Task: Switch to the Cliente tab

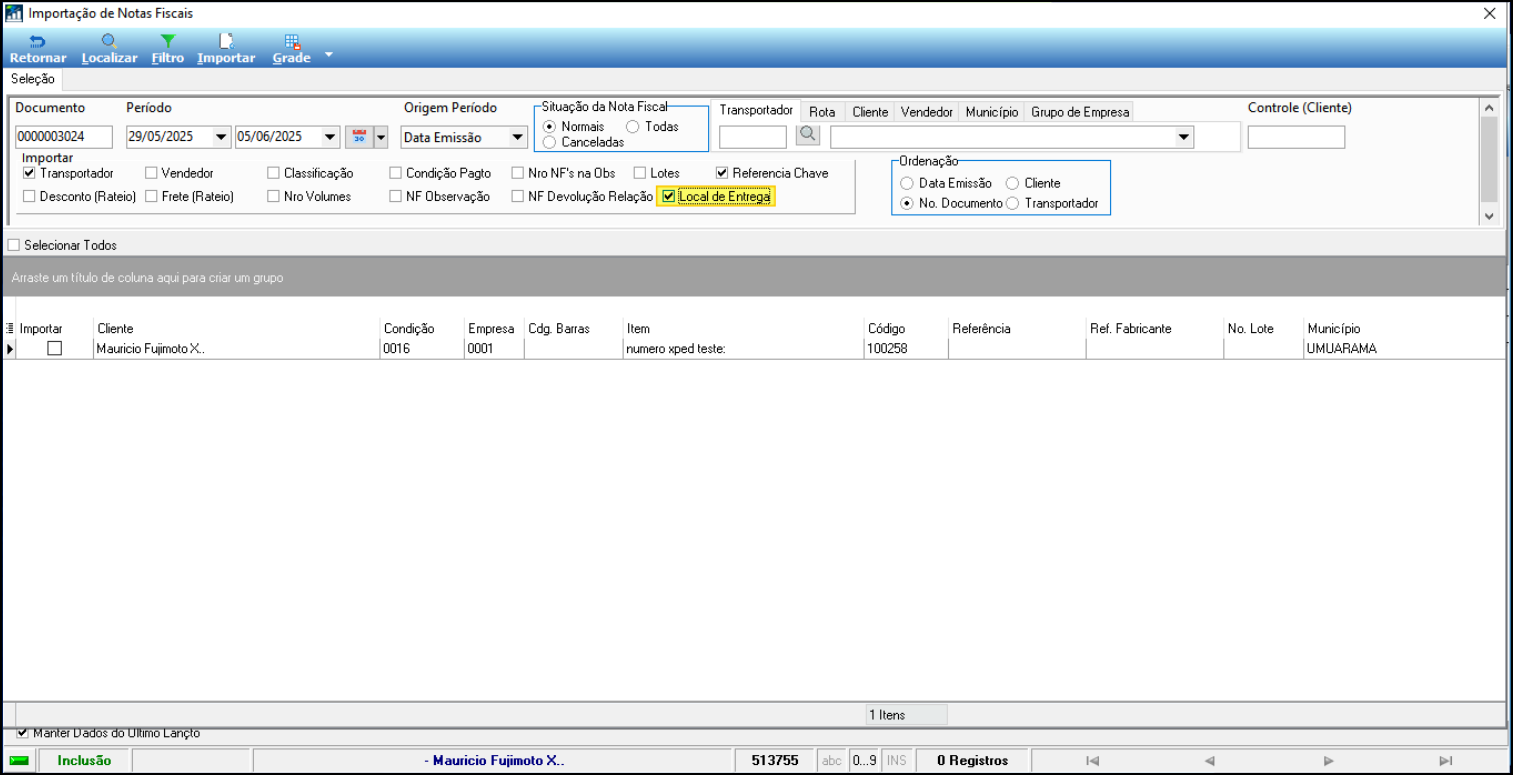Action: (870, 112)
